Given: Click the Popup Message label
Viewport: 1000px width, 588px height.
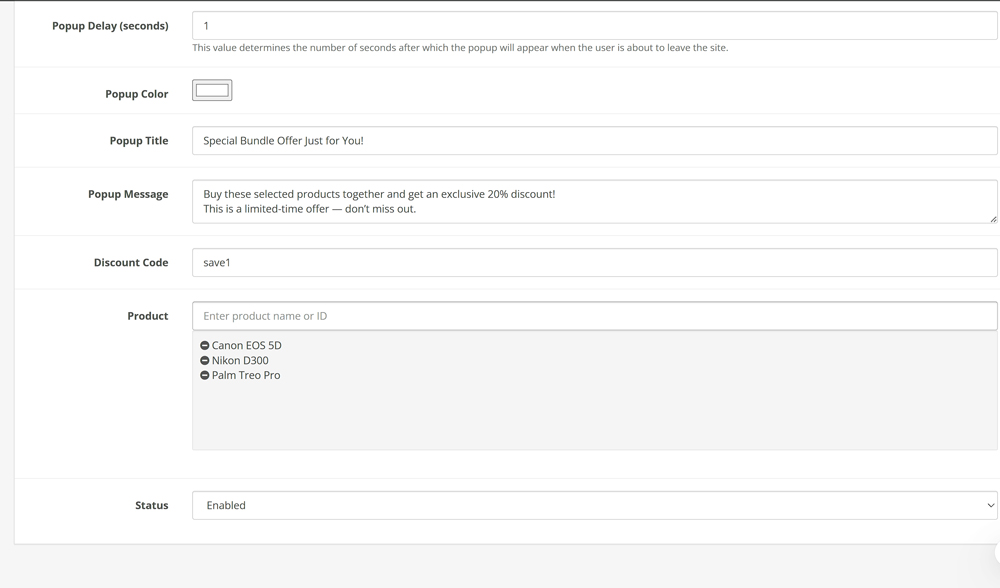Looking at the screenshot, I should click(x=128, y=194).
